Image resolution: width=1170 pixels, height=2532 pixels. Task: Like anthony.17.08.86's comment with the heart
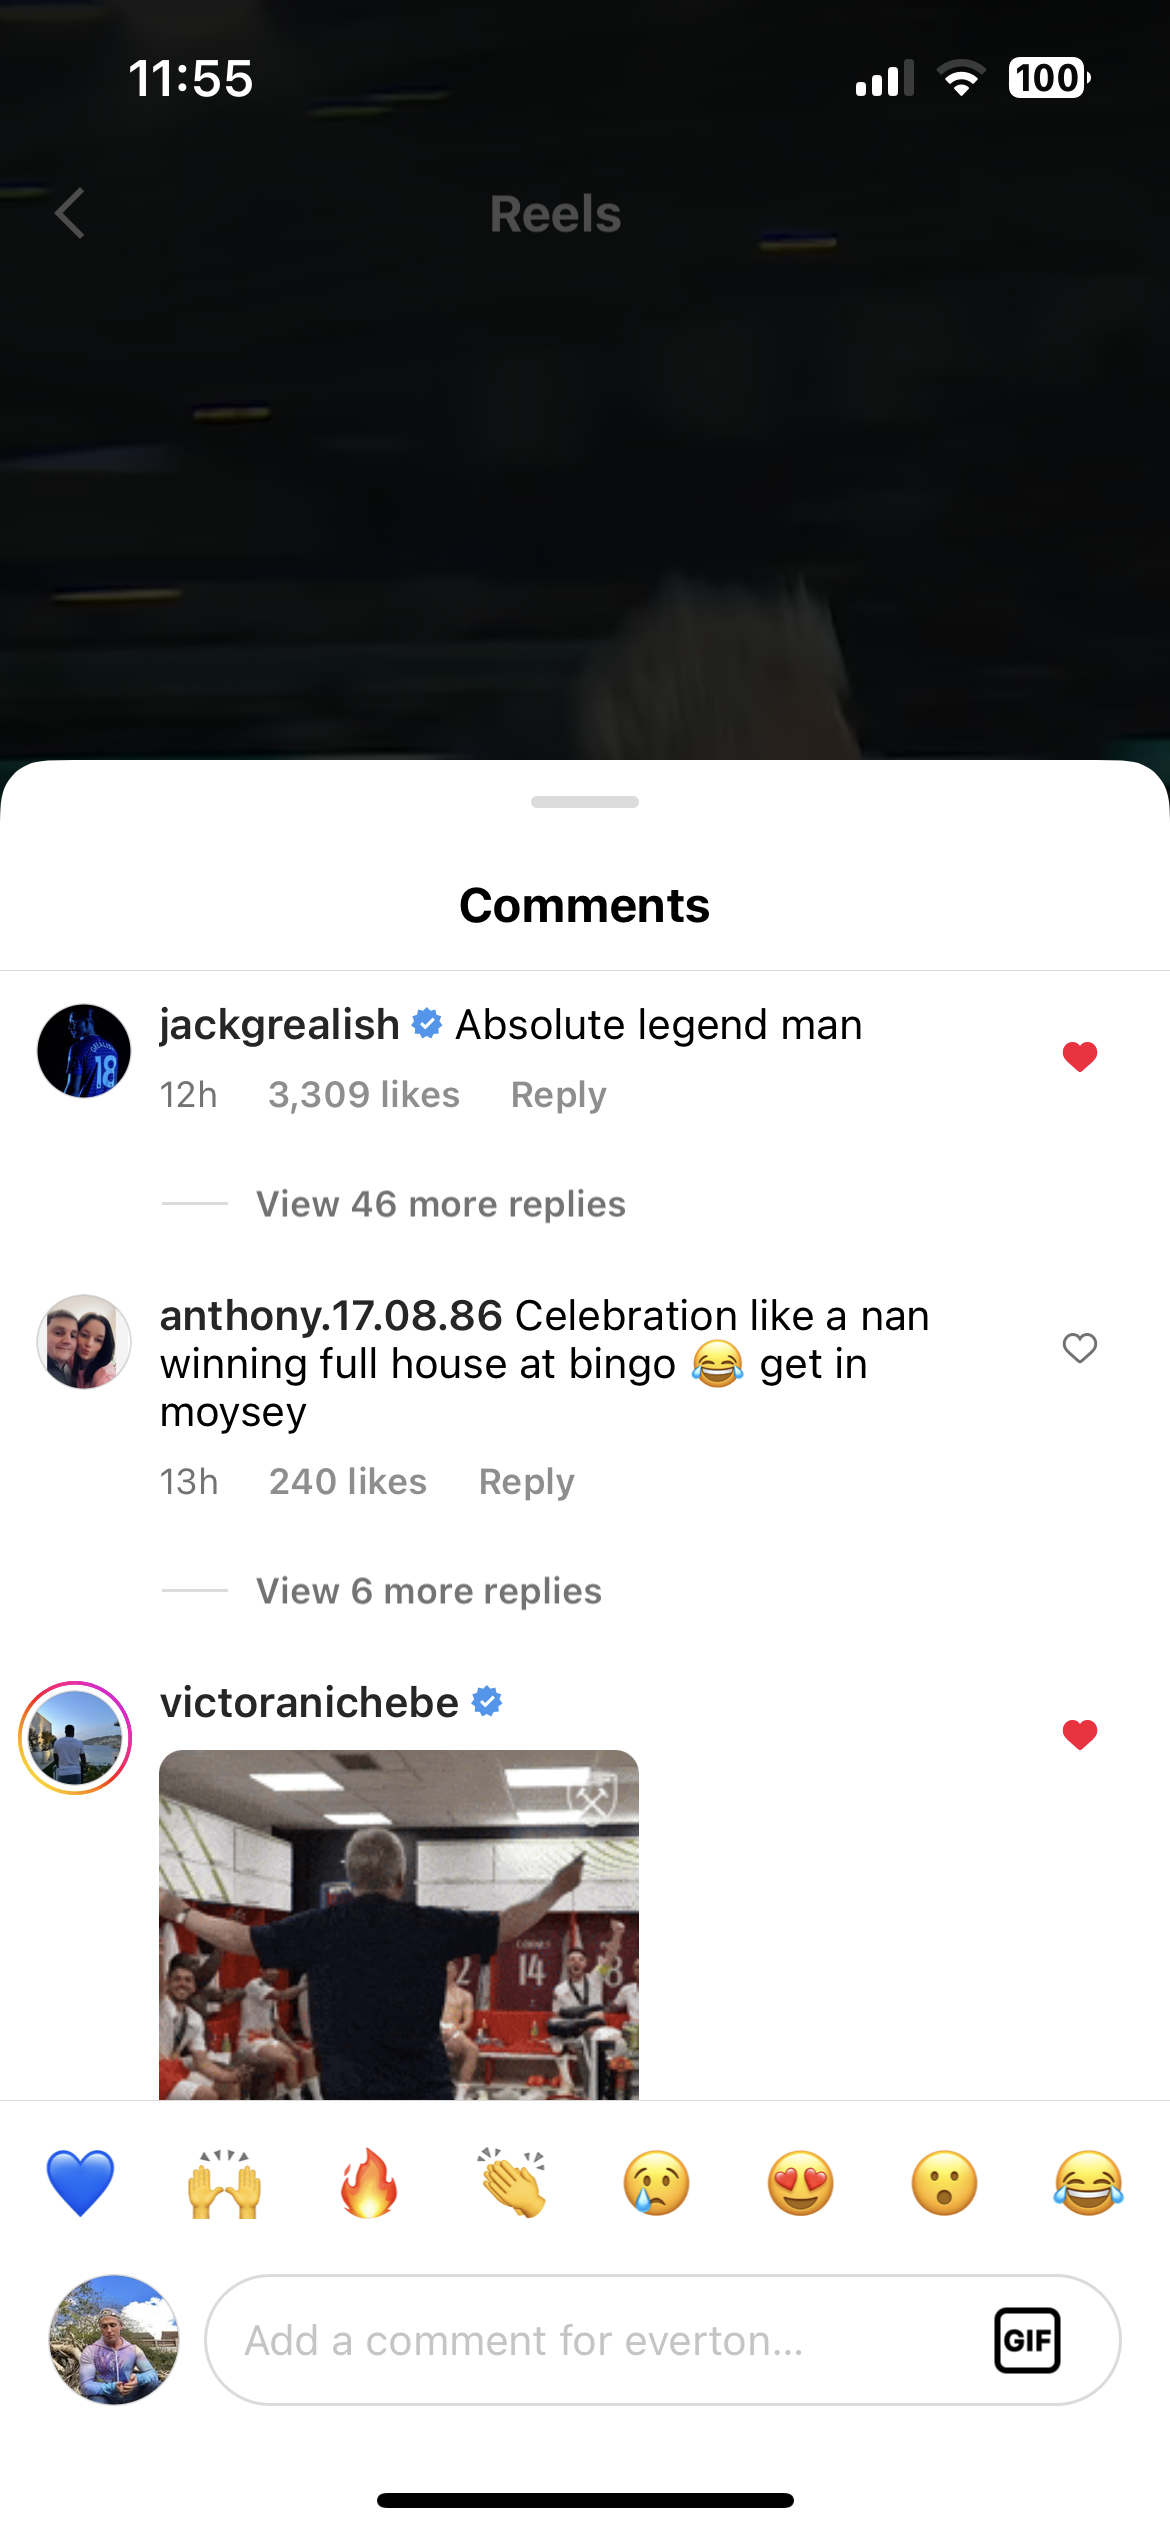click(x=1080, y=1348)
